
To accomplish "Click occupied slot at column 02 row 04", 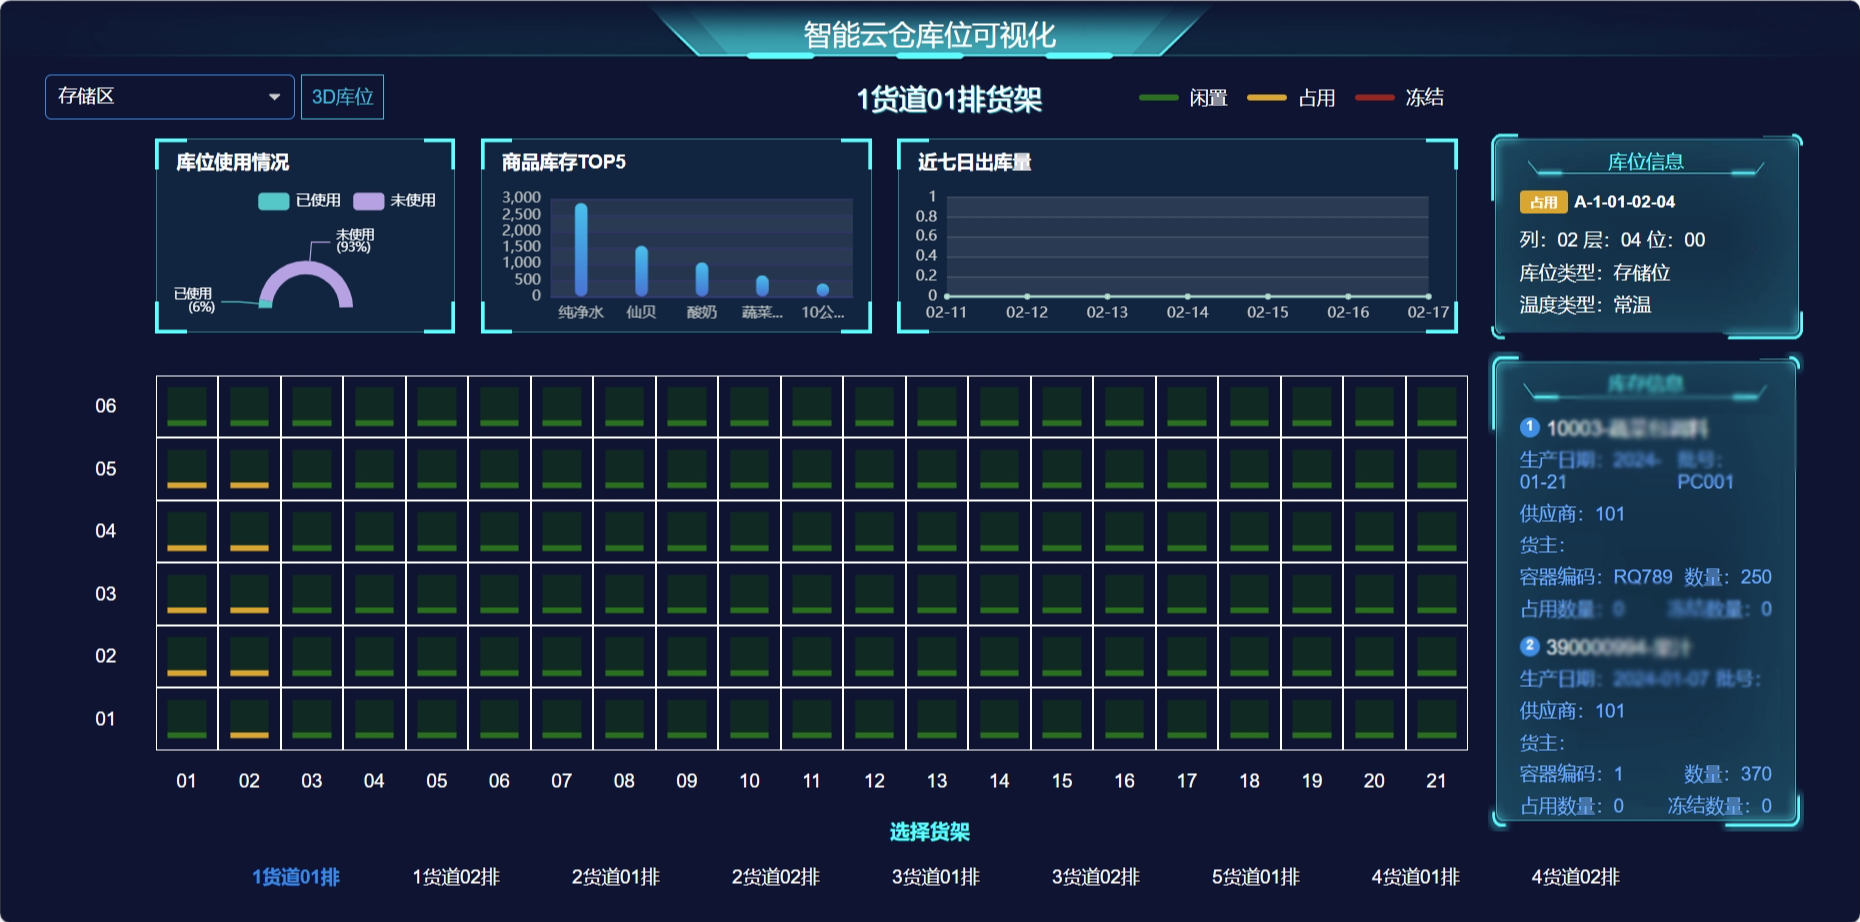I will tap(249, 531).
